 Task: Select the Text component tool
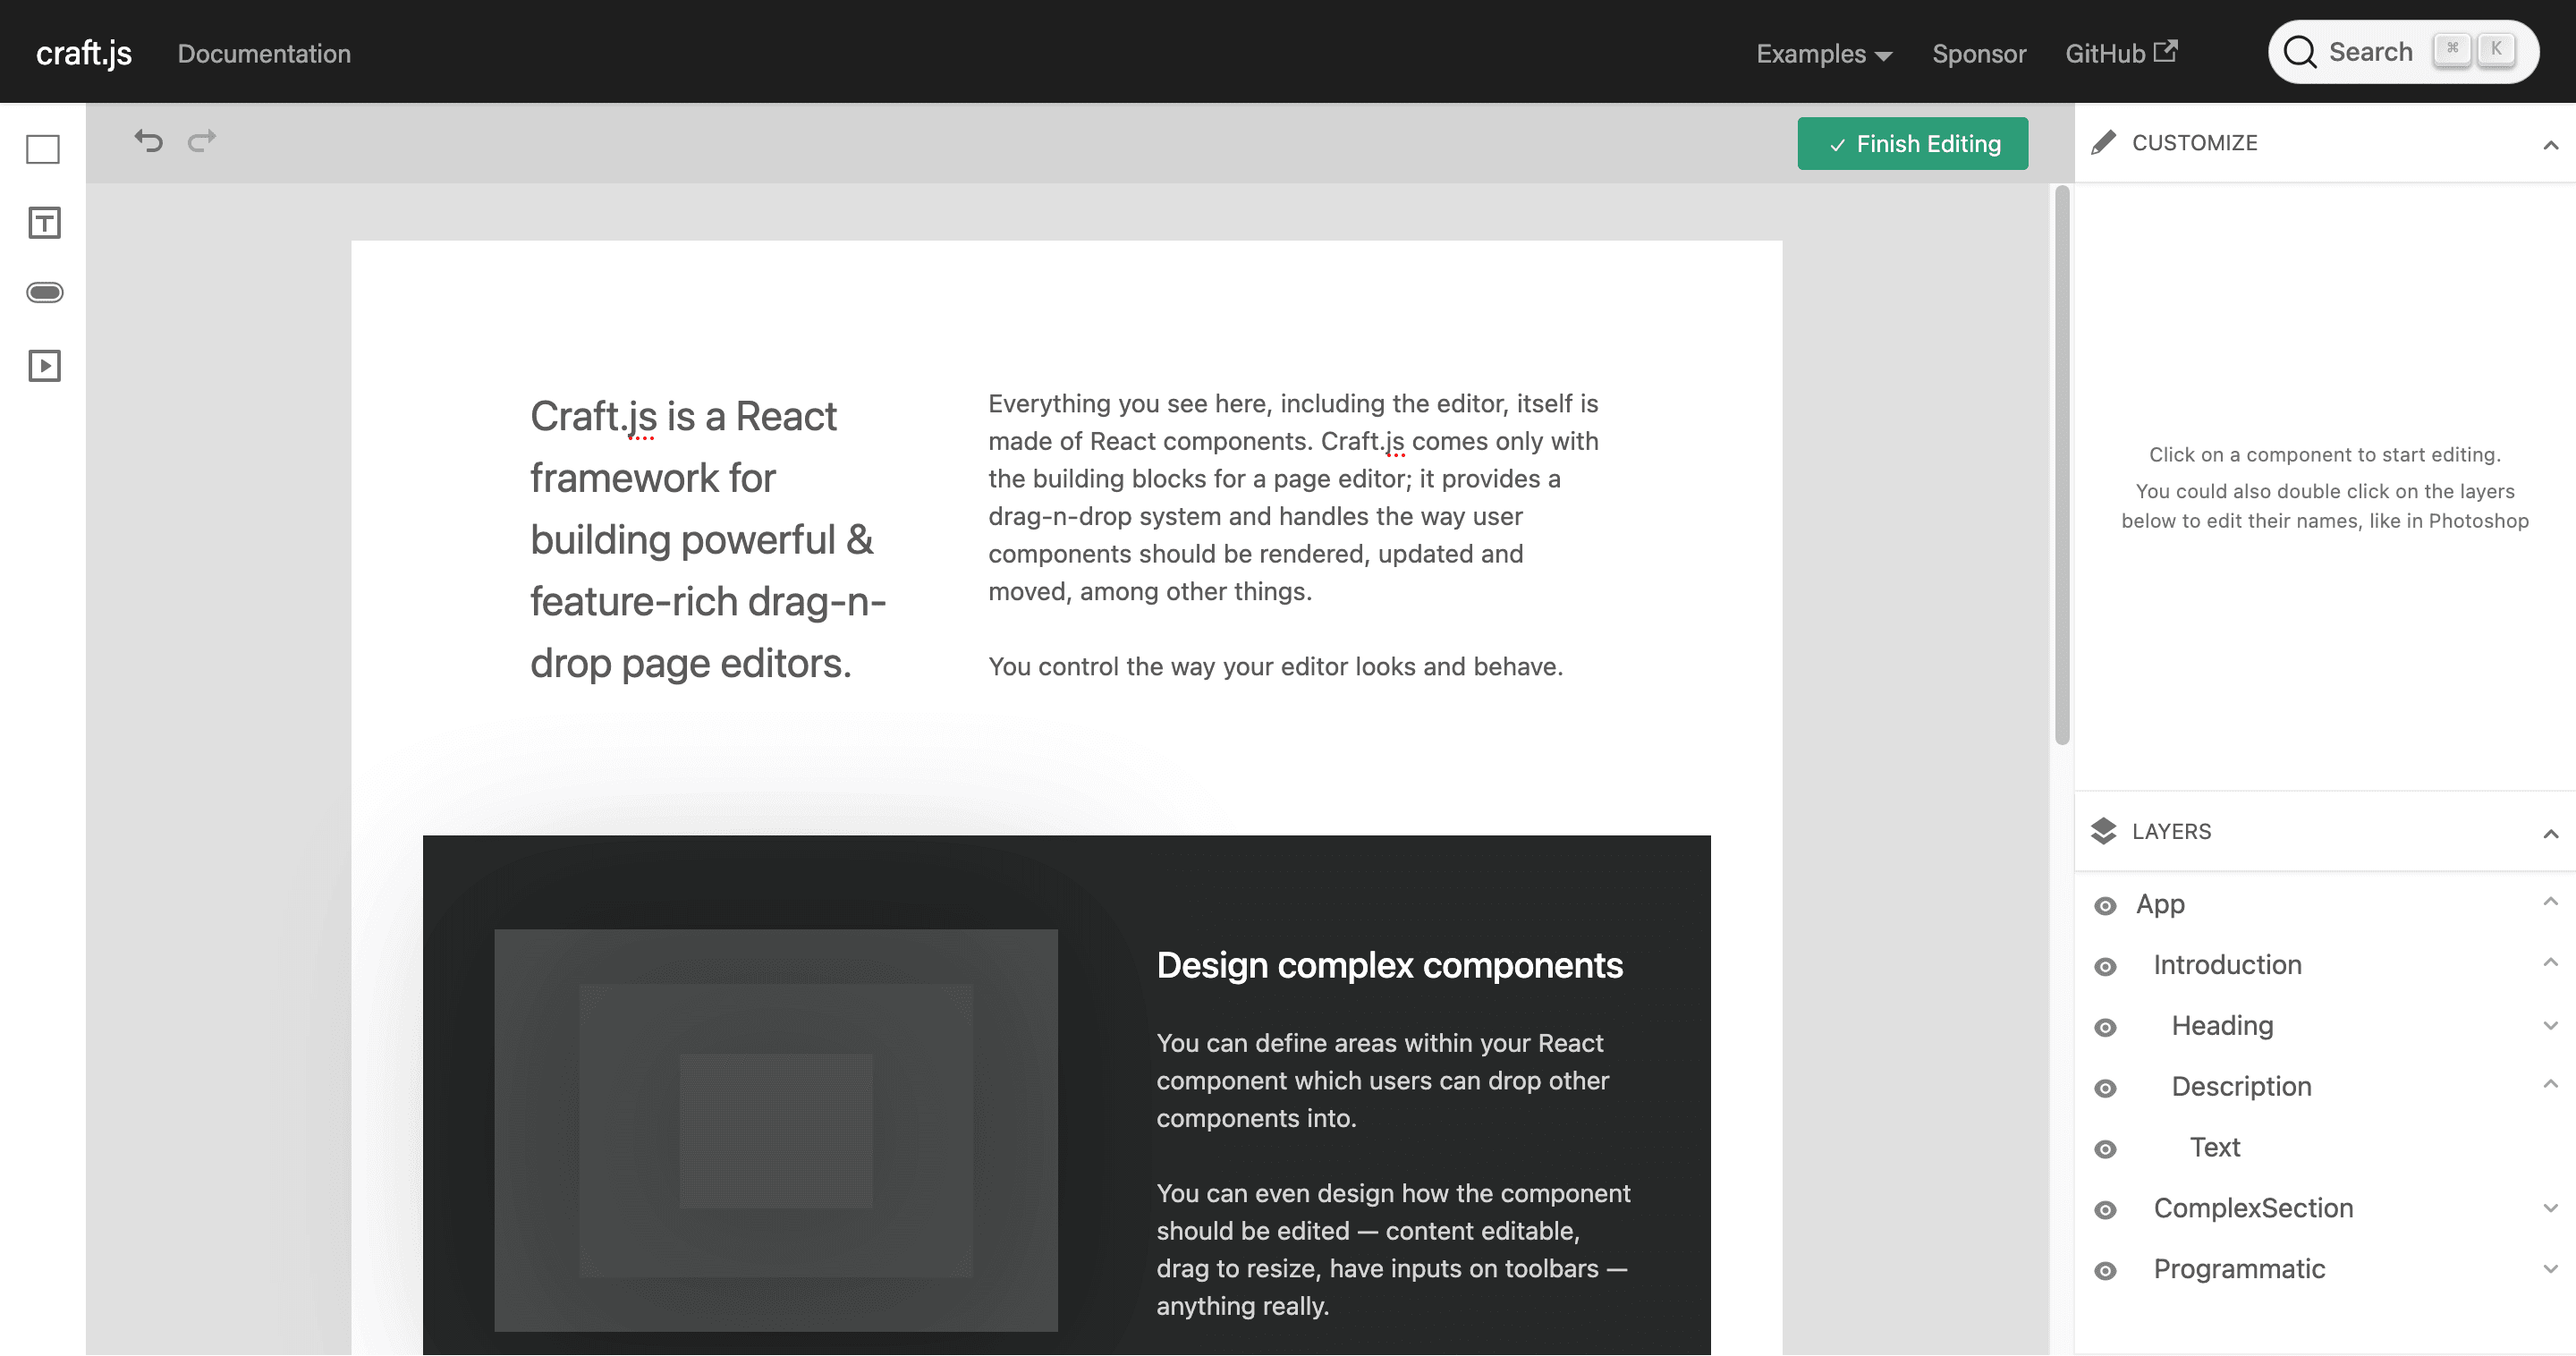coord(43,222)
